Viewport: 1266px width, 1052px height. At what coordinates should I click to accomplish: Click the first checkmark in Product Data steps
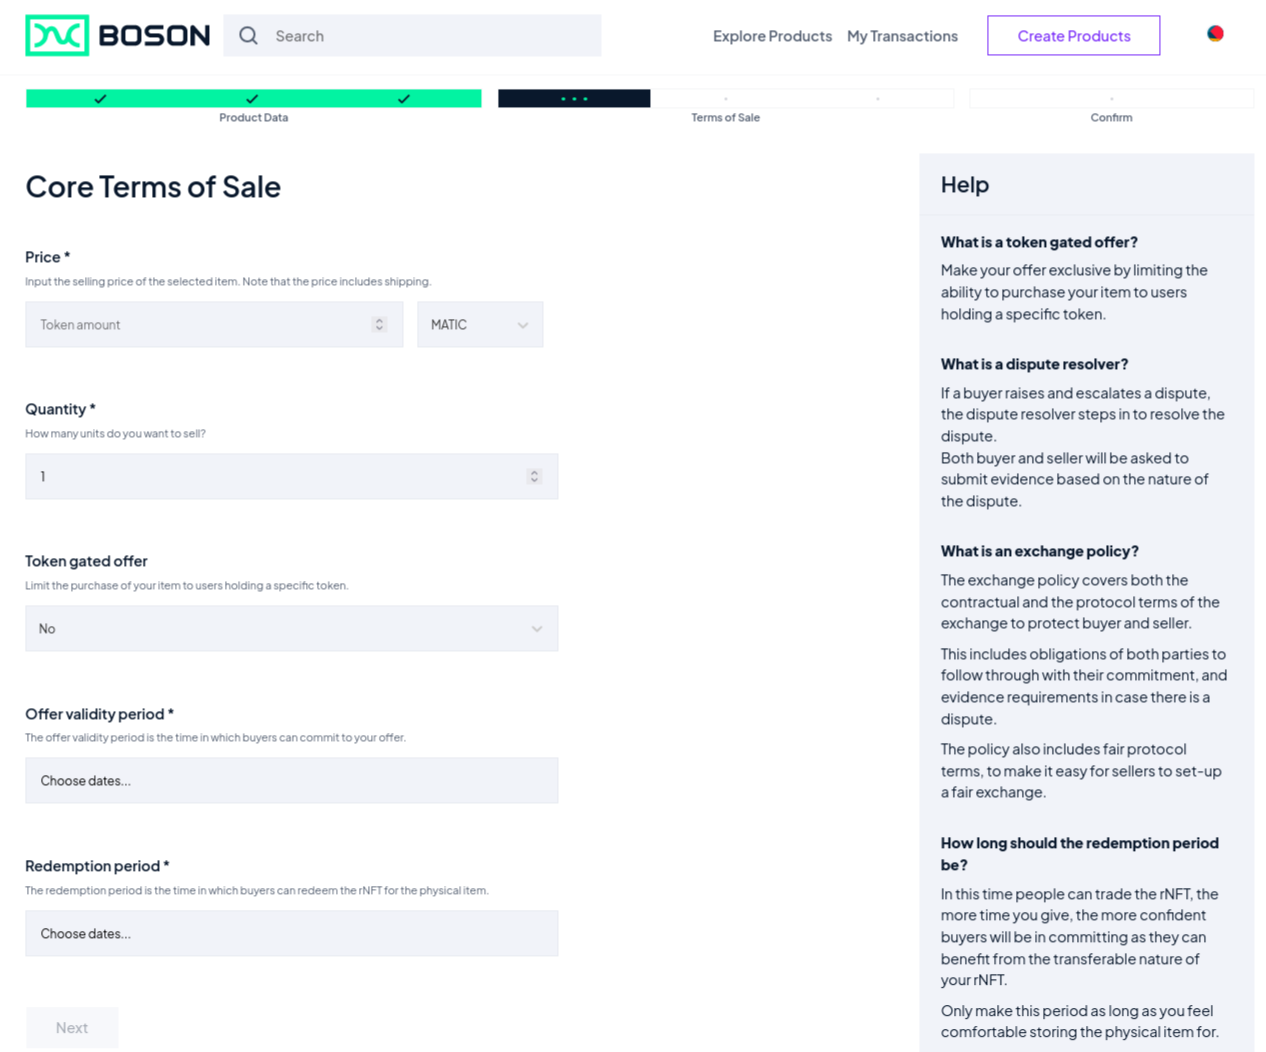pyautogui.click(x=101, y=98)
